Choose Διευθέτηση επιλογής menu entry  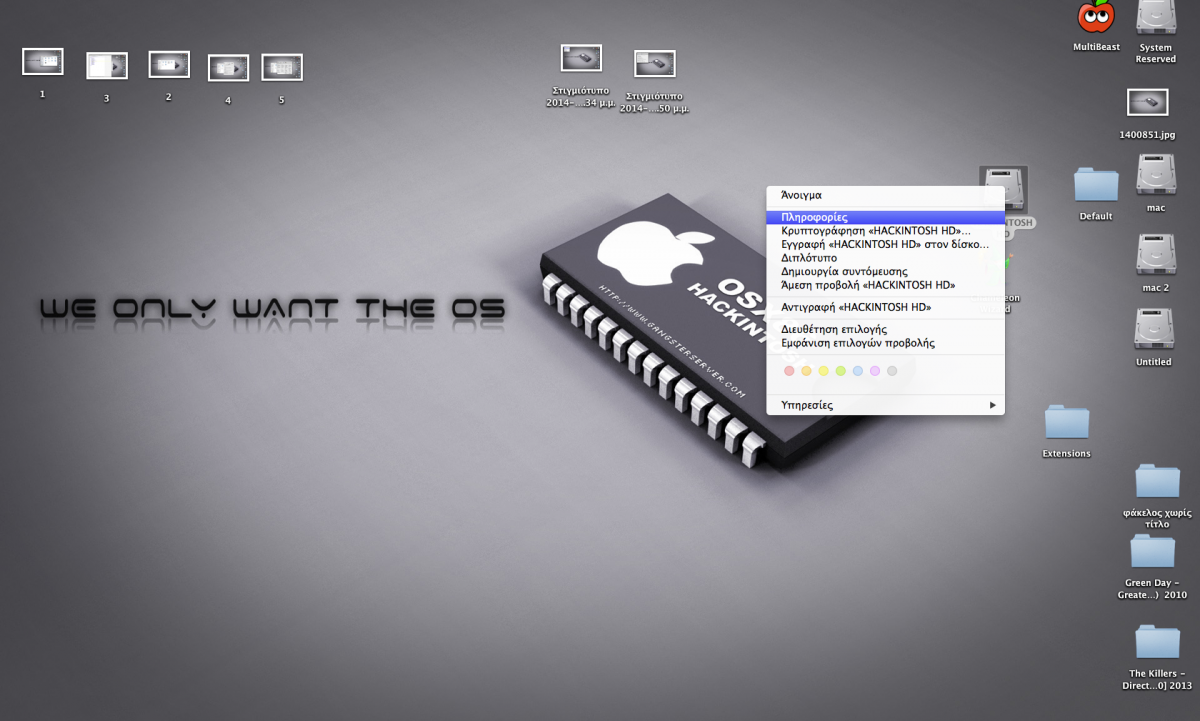[x=886, y=329]
